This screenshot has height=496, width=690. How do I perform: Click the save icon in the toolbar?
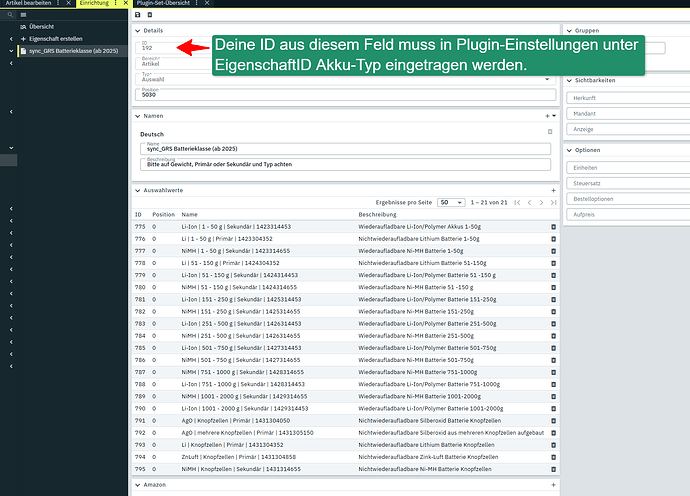[138, 15]
